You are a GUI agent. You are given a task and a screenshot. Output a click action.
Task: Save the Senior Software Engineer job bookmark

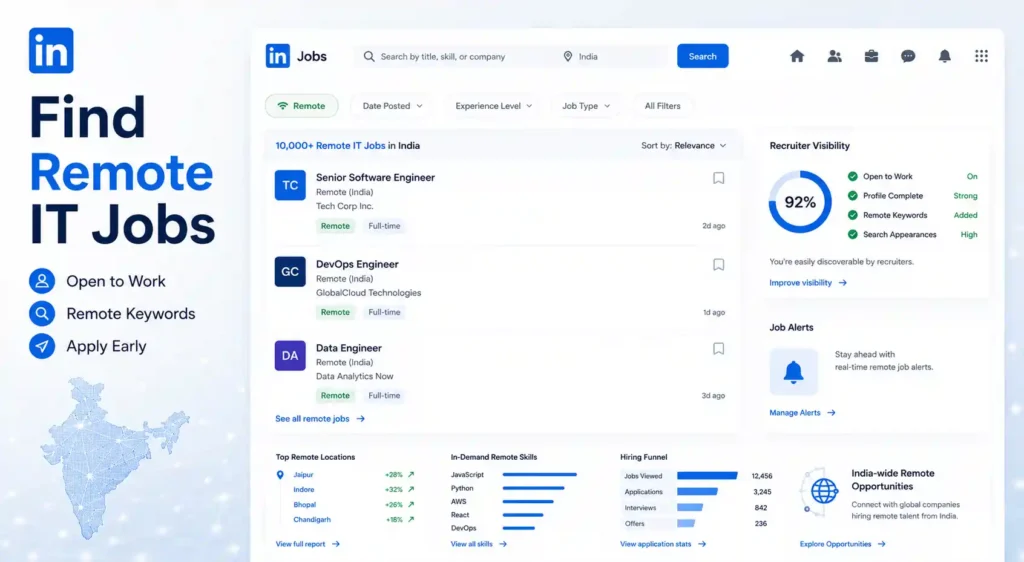click(718, 178)
